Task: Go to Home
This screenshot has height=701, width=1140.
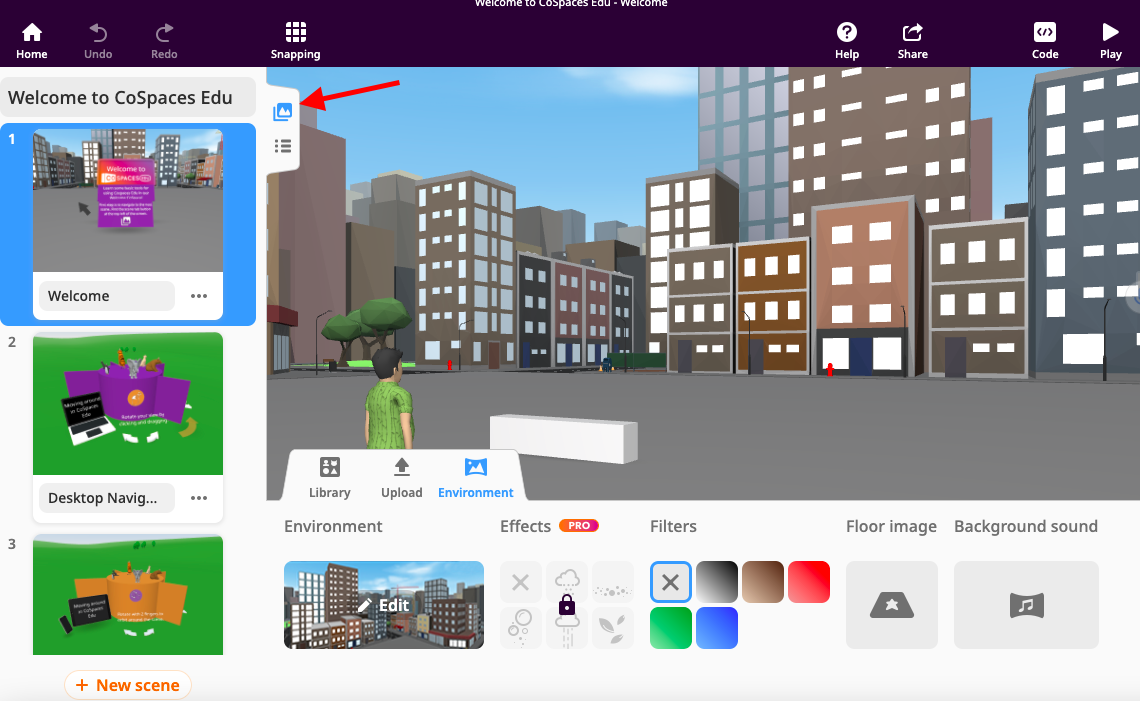Action: [32, 41]
